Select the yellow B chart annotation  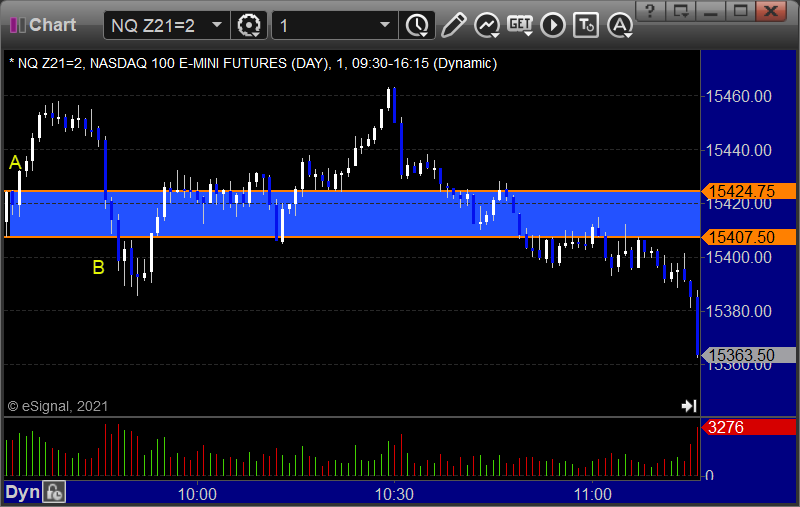coord(98,267)
